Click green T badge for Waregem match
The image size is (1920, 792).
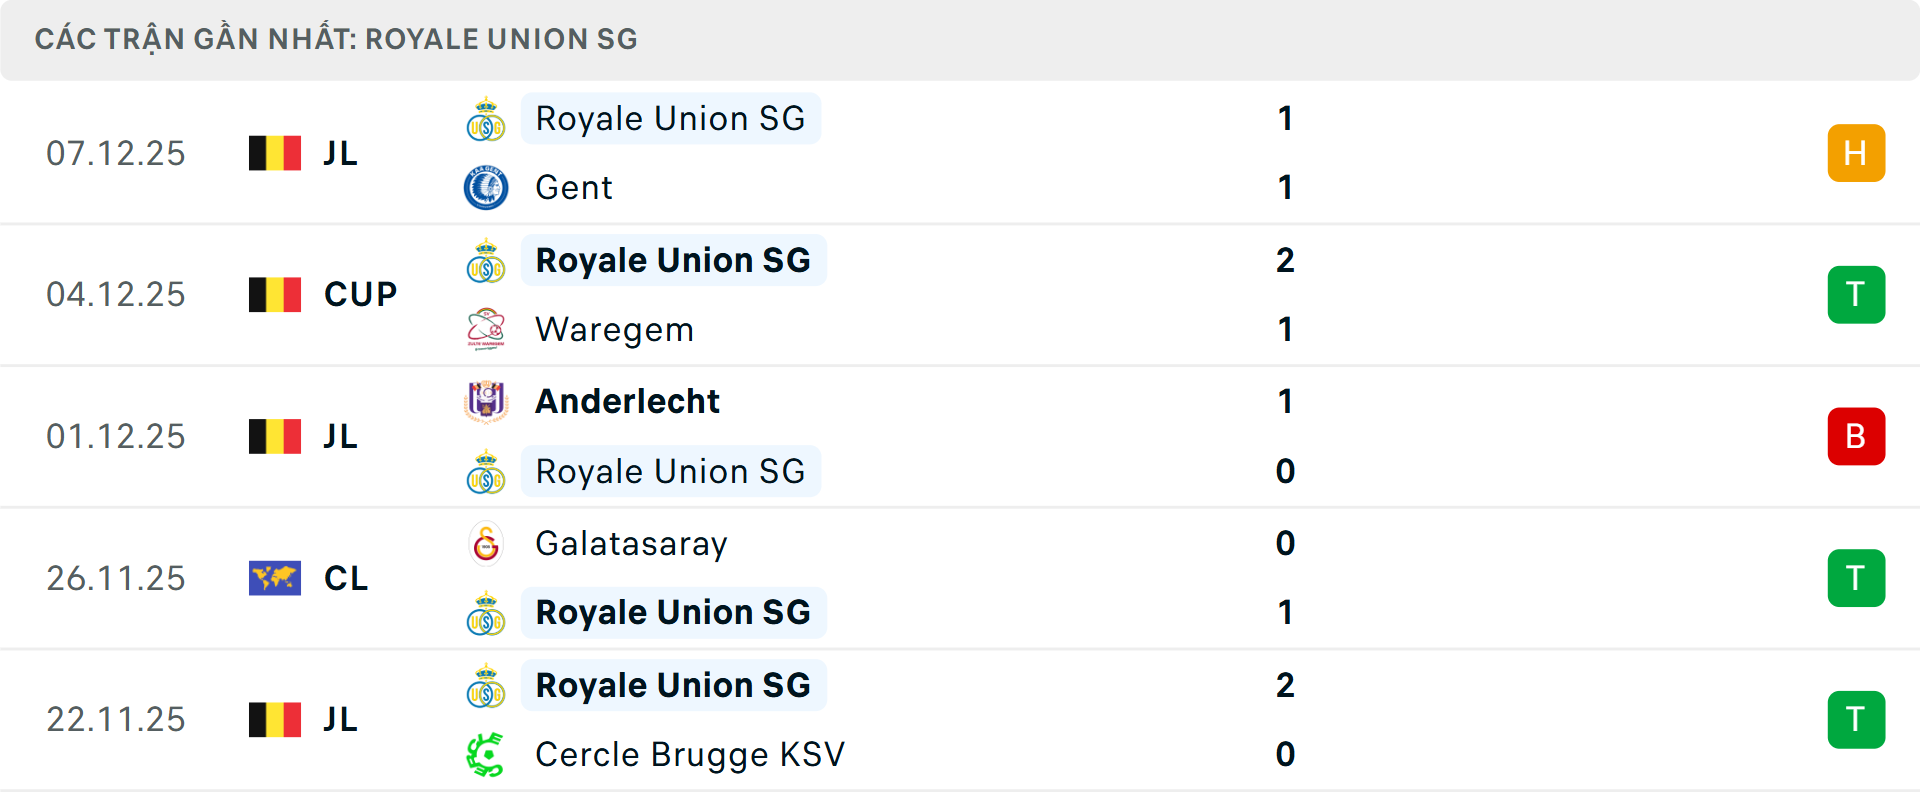(x=1856, y=295)
